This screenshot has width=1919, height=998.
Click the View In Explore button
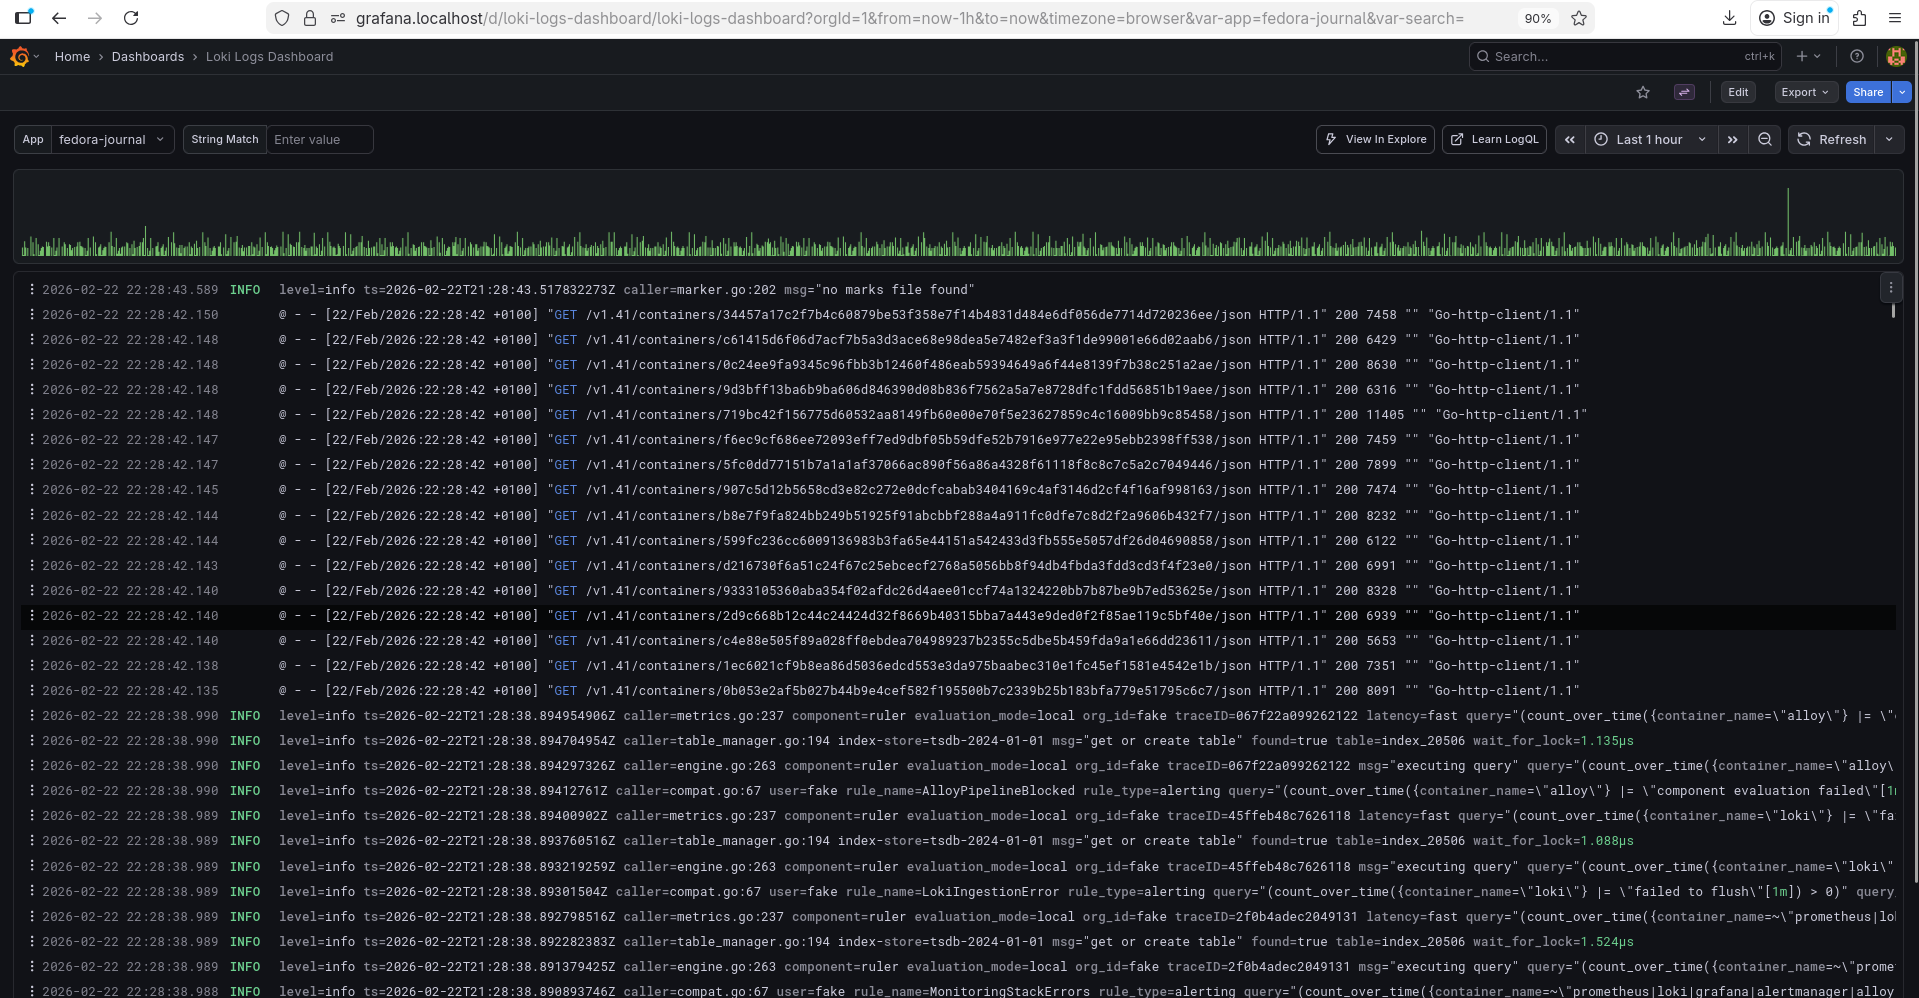pyautogui.click(x=1375, y=140)
